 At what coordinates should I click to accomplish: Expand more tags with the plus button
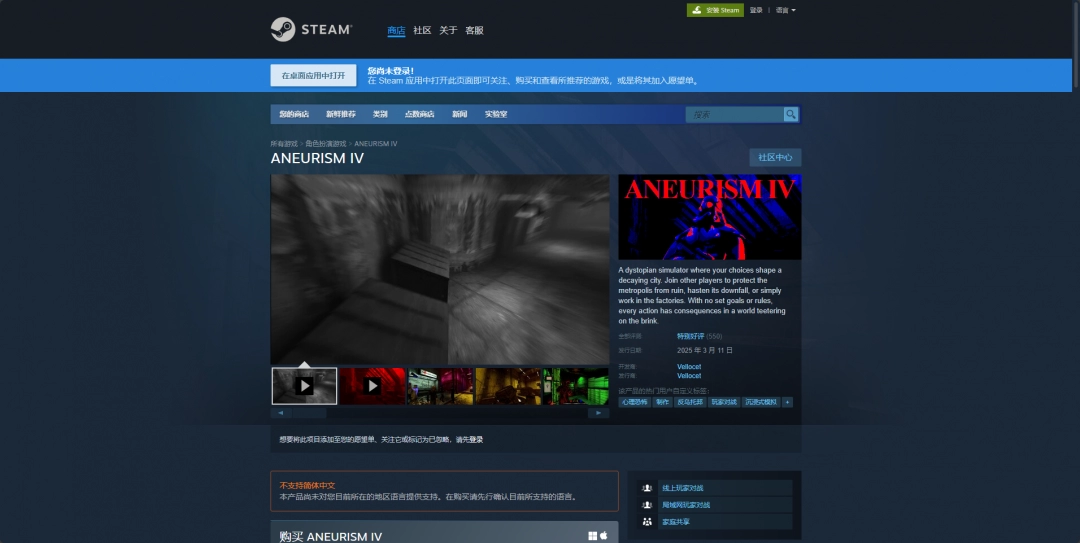pyautogui.click(x=788, y=402)
